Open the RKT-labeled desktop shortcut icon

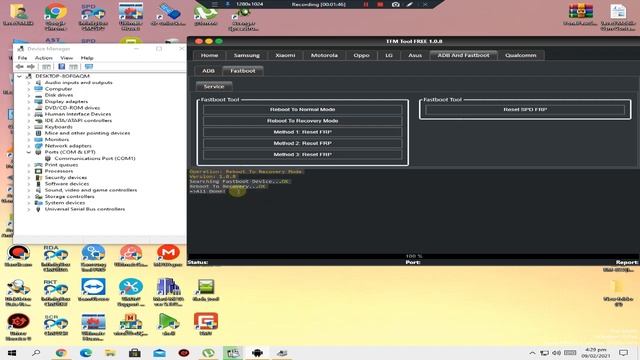click(56, 293)
